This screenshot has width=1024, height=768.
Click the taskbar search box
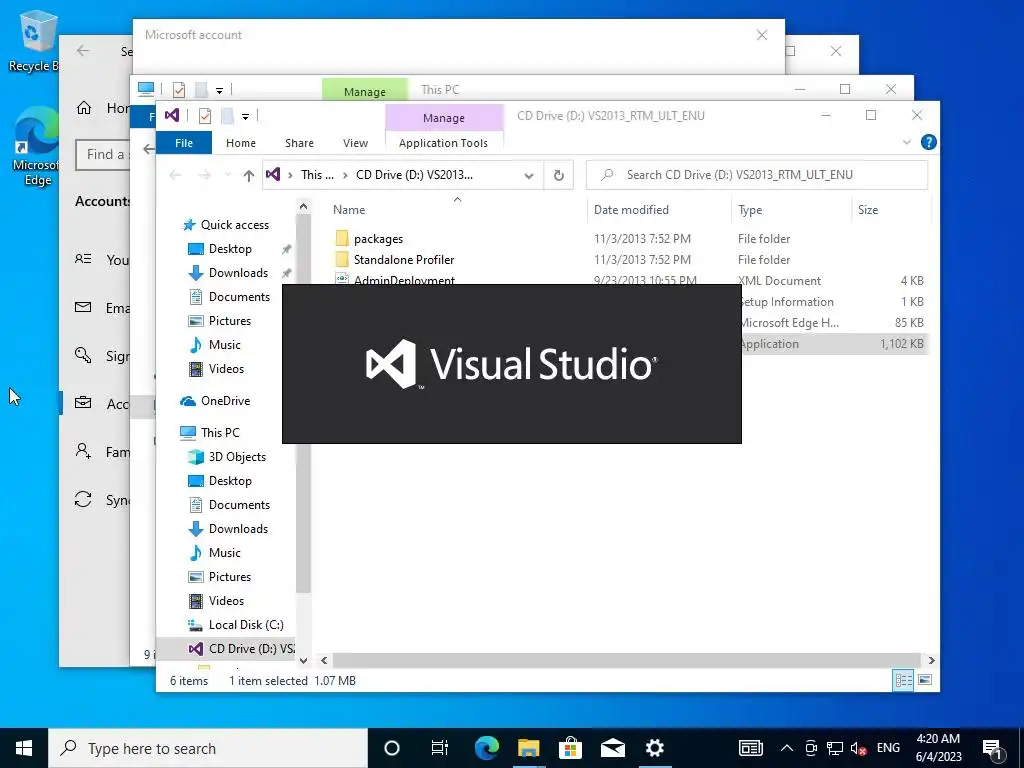coord(208,748)
